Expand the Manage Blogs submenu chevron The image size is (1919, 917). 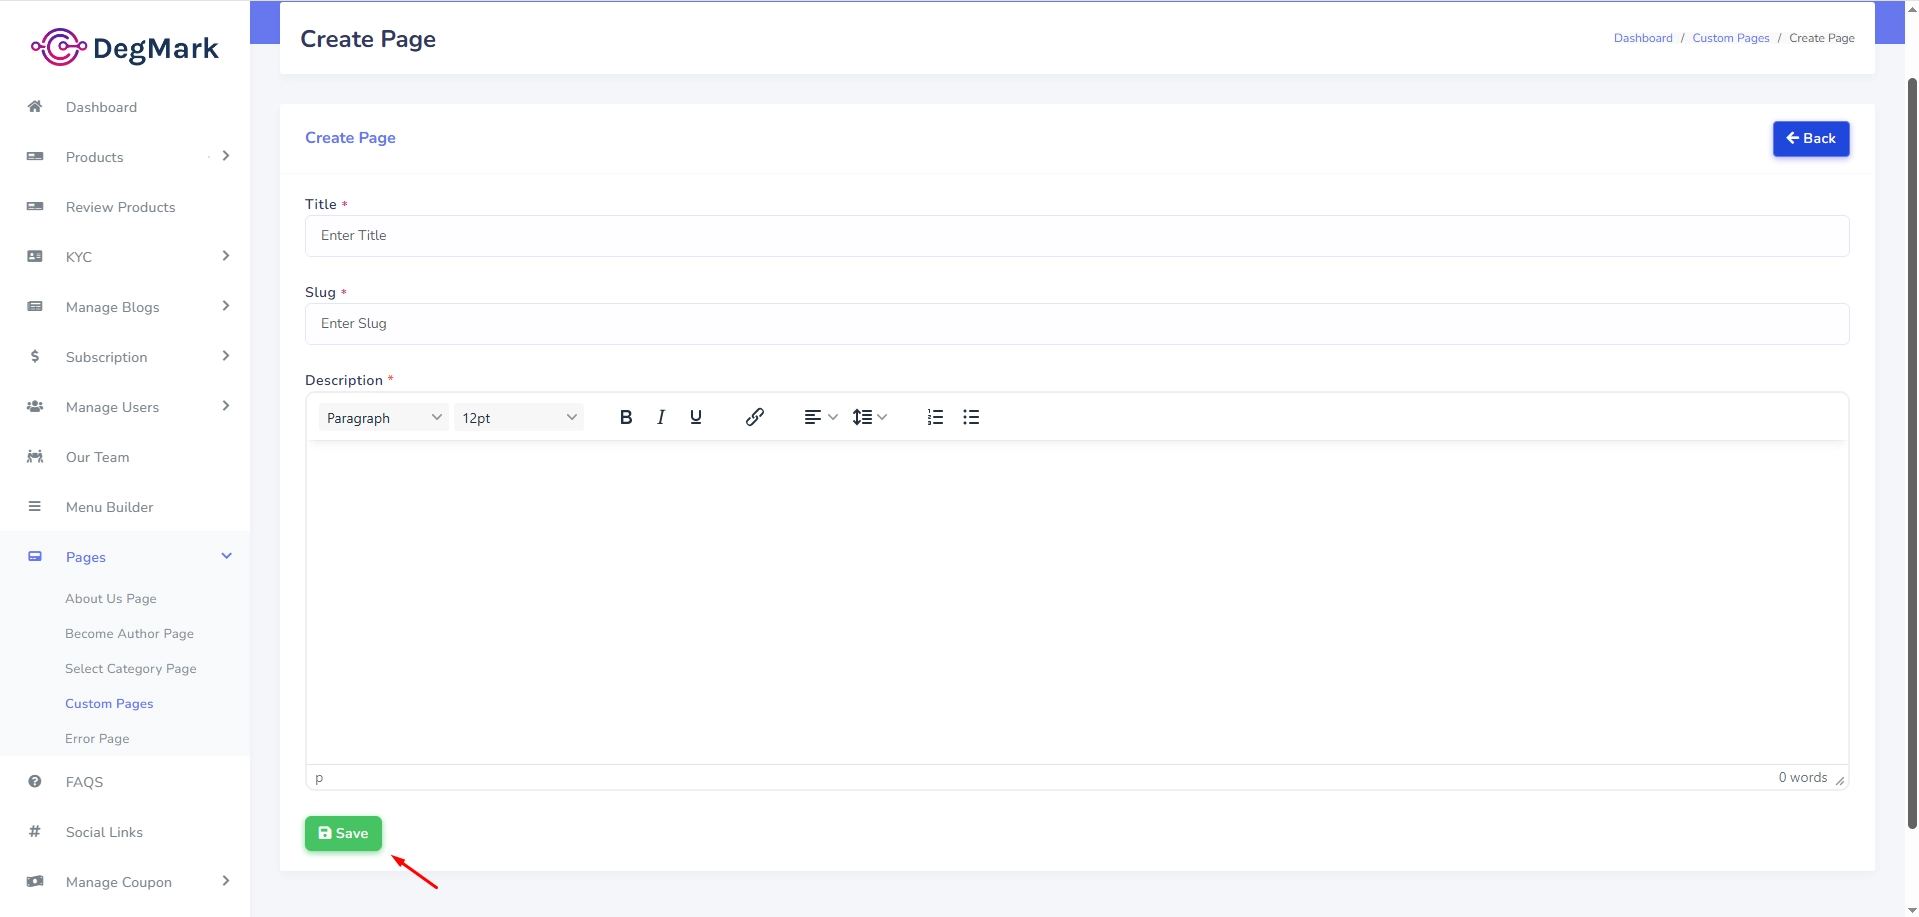tap(226, 306)
